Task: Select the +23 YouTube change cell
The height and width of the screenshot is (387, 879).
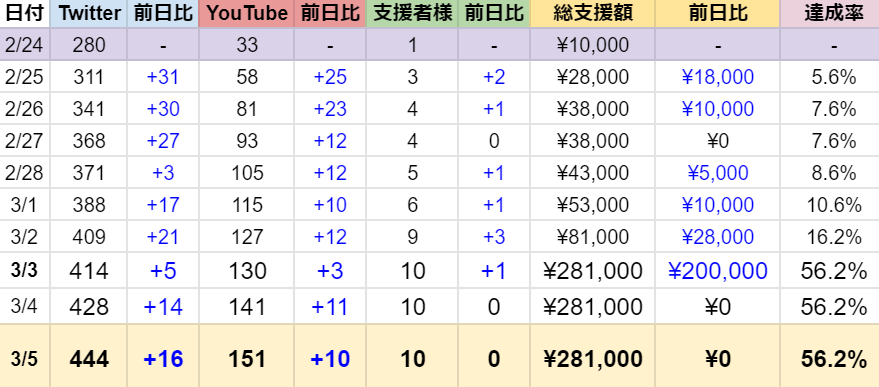Action: (330, 108)
